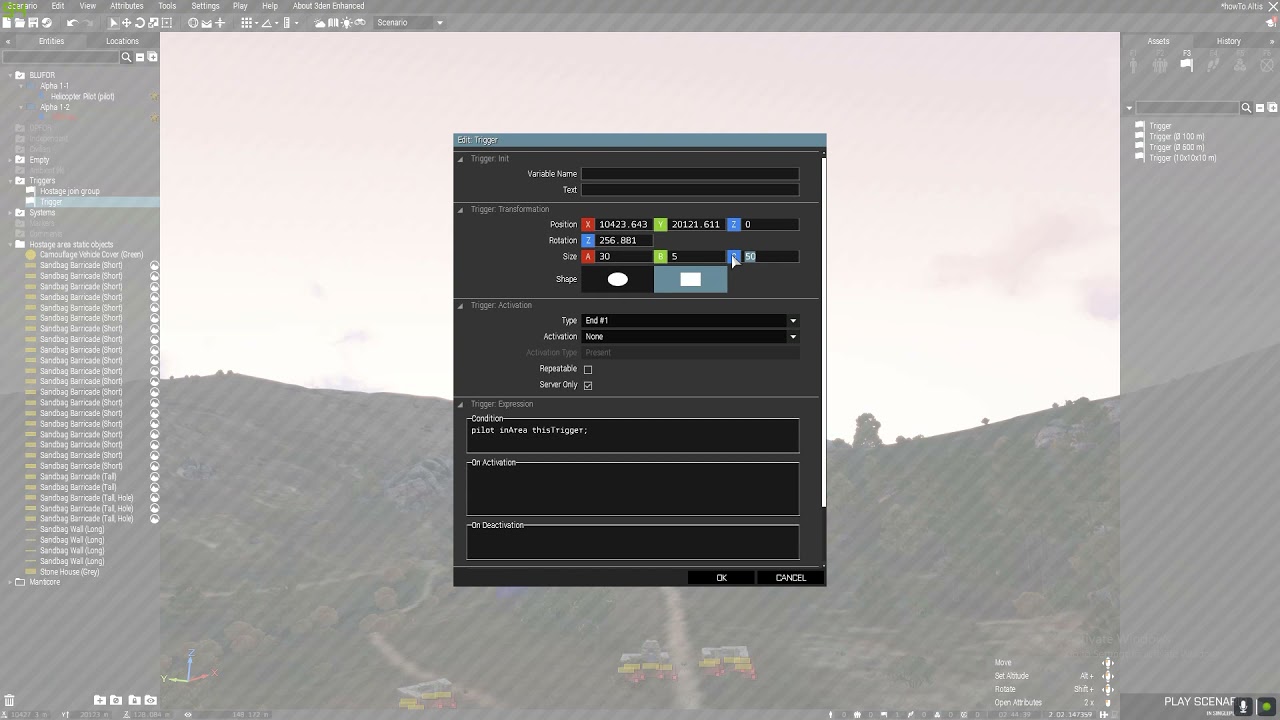Cancel the Edit Trigger dialog
Image resolution: width=1280 pixels, height=720 pixels.
(x=790, y=578)
